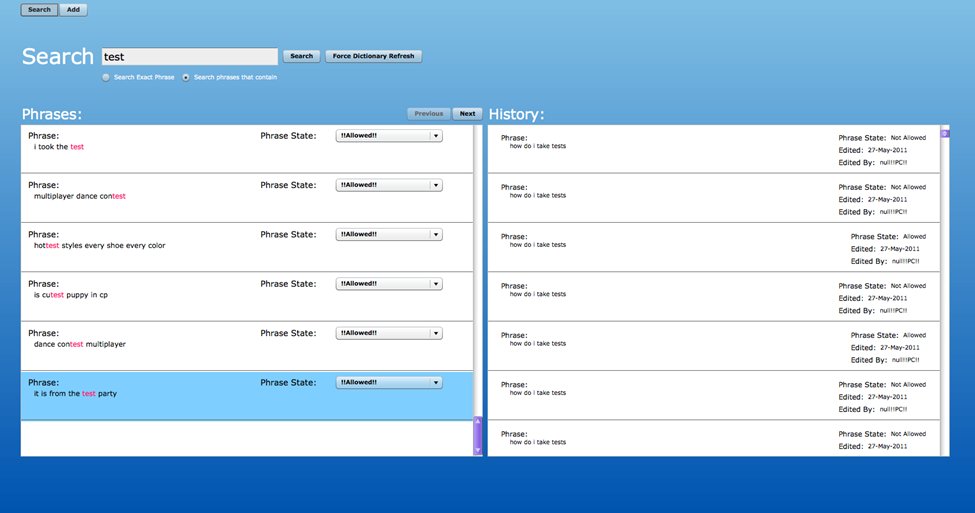Select phrase 'hottest styles every shoe every color'
This screenshot has height=513, width=975.
[247, 247]
